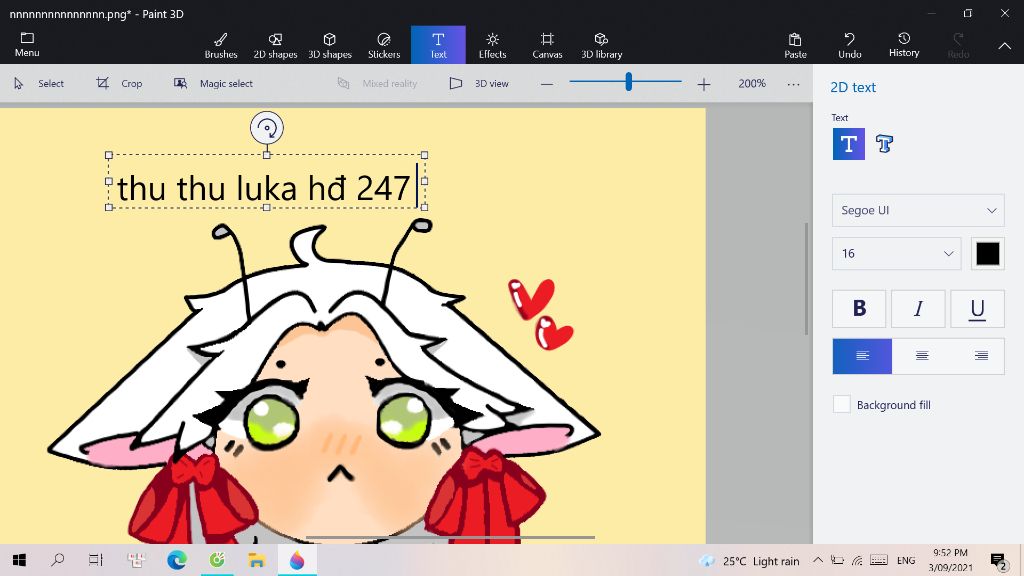Open weather 25°C Light rain widget
The width and height of the screenshot is (1024, 576).
(x=749, y=561)
